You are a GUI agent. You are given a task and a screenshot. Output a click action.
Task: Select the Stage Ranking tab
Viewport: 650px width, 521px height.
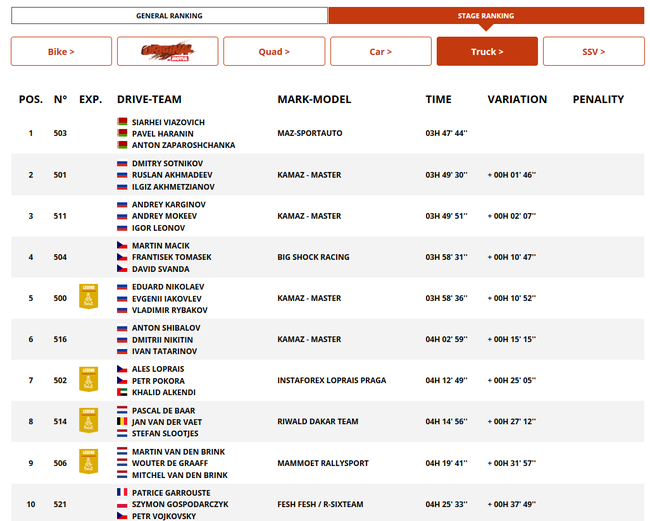pyautogui.click(x=486, y=16)
